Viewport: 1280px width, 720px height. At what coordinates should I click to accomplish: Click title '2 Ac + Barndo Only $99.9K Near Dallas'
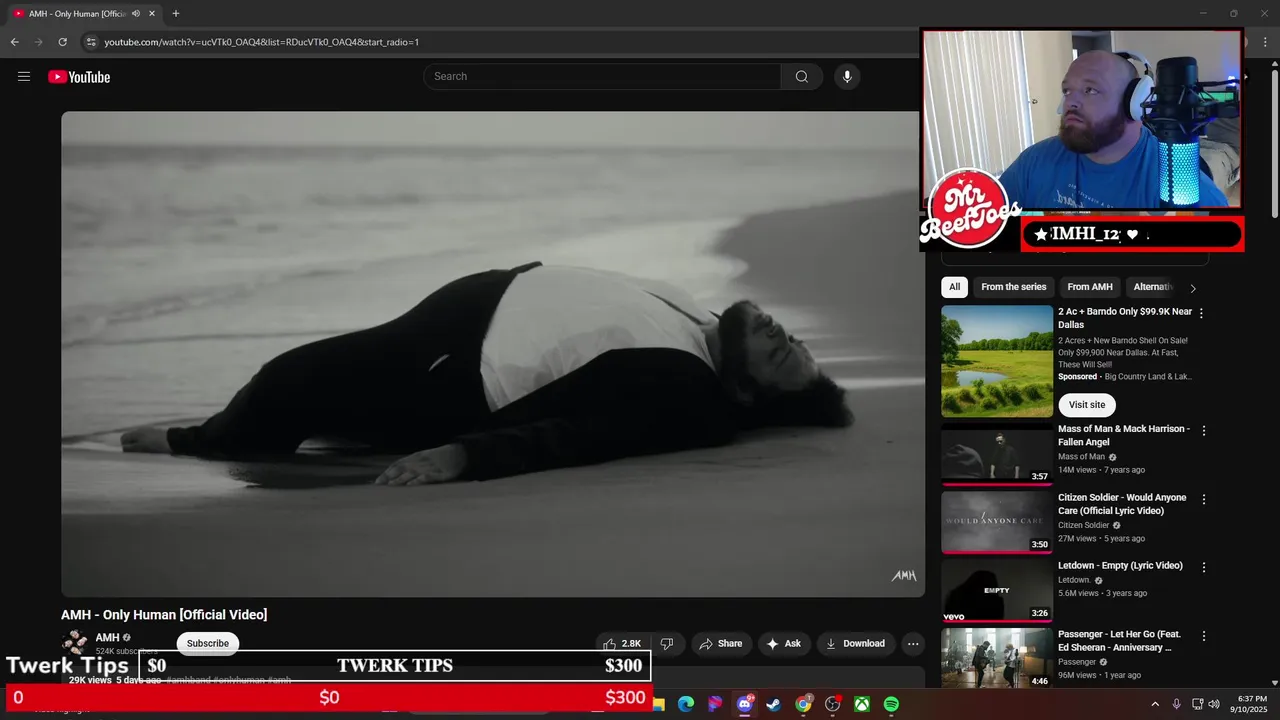pyautogui.click(x=1125, y=318)
